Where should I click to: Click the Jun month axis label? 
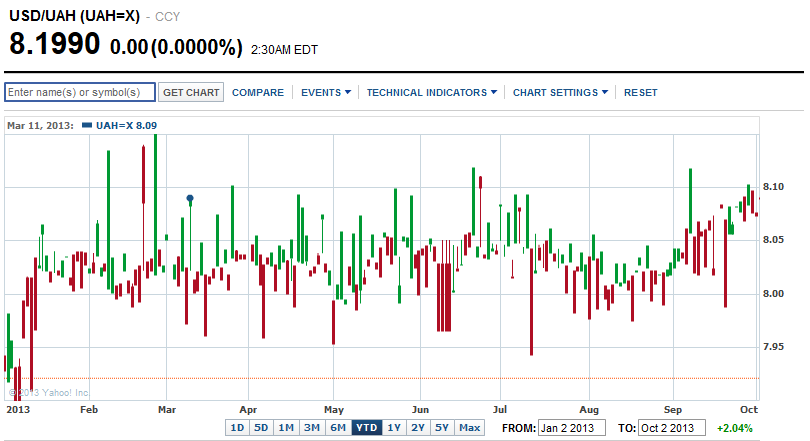[420, 410]
